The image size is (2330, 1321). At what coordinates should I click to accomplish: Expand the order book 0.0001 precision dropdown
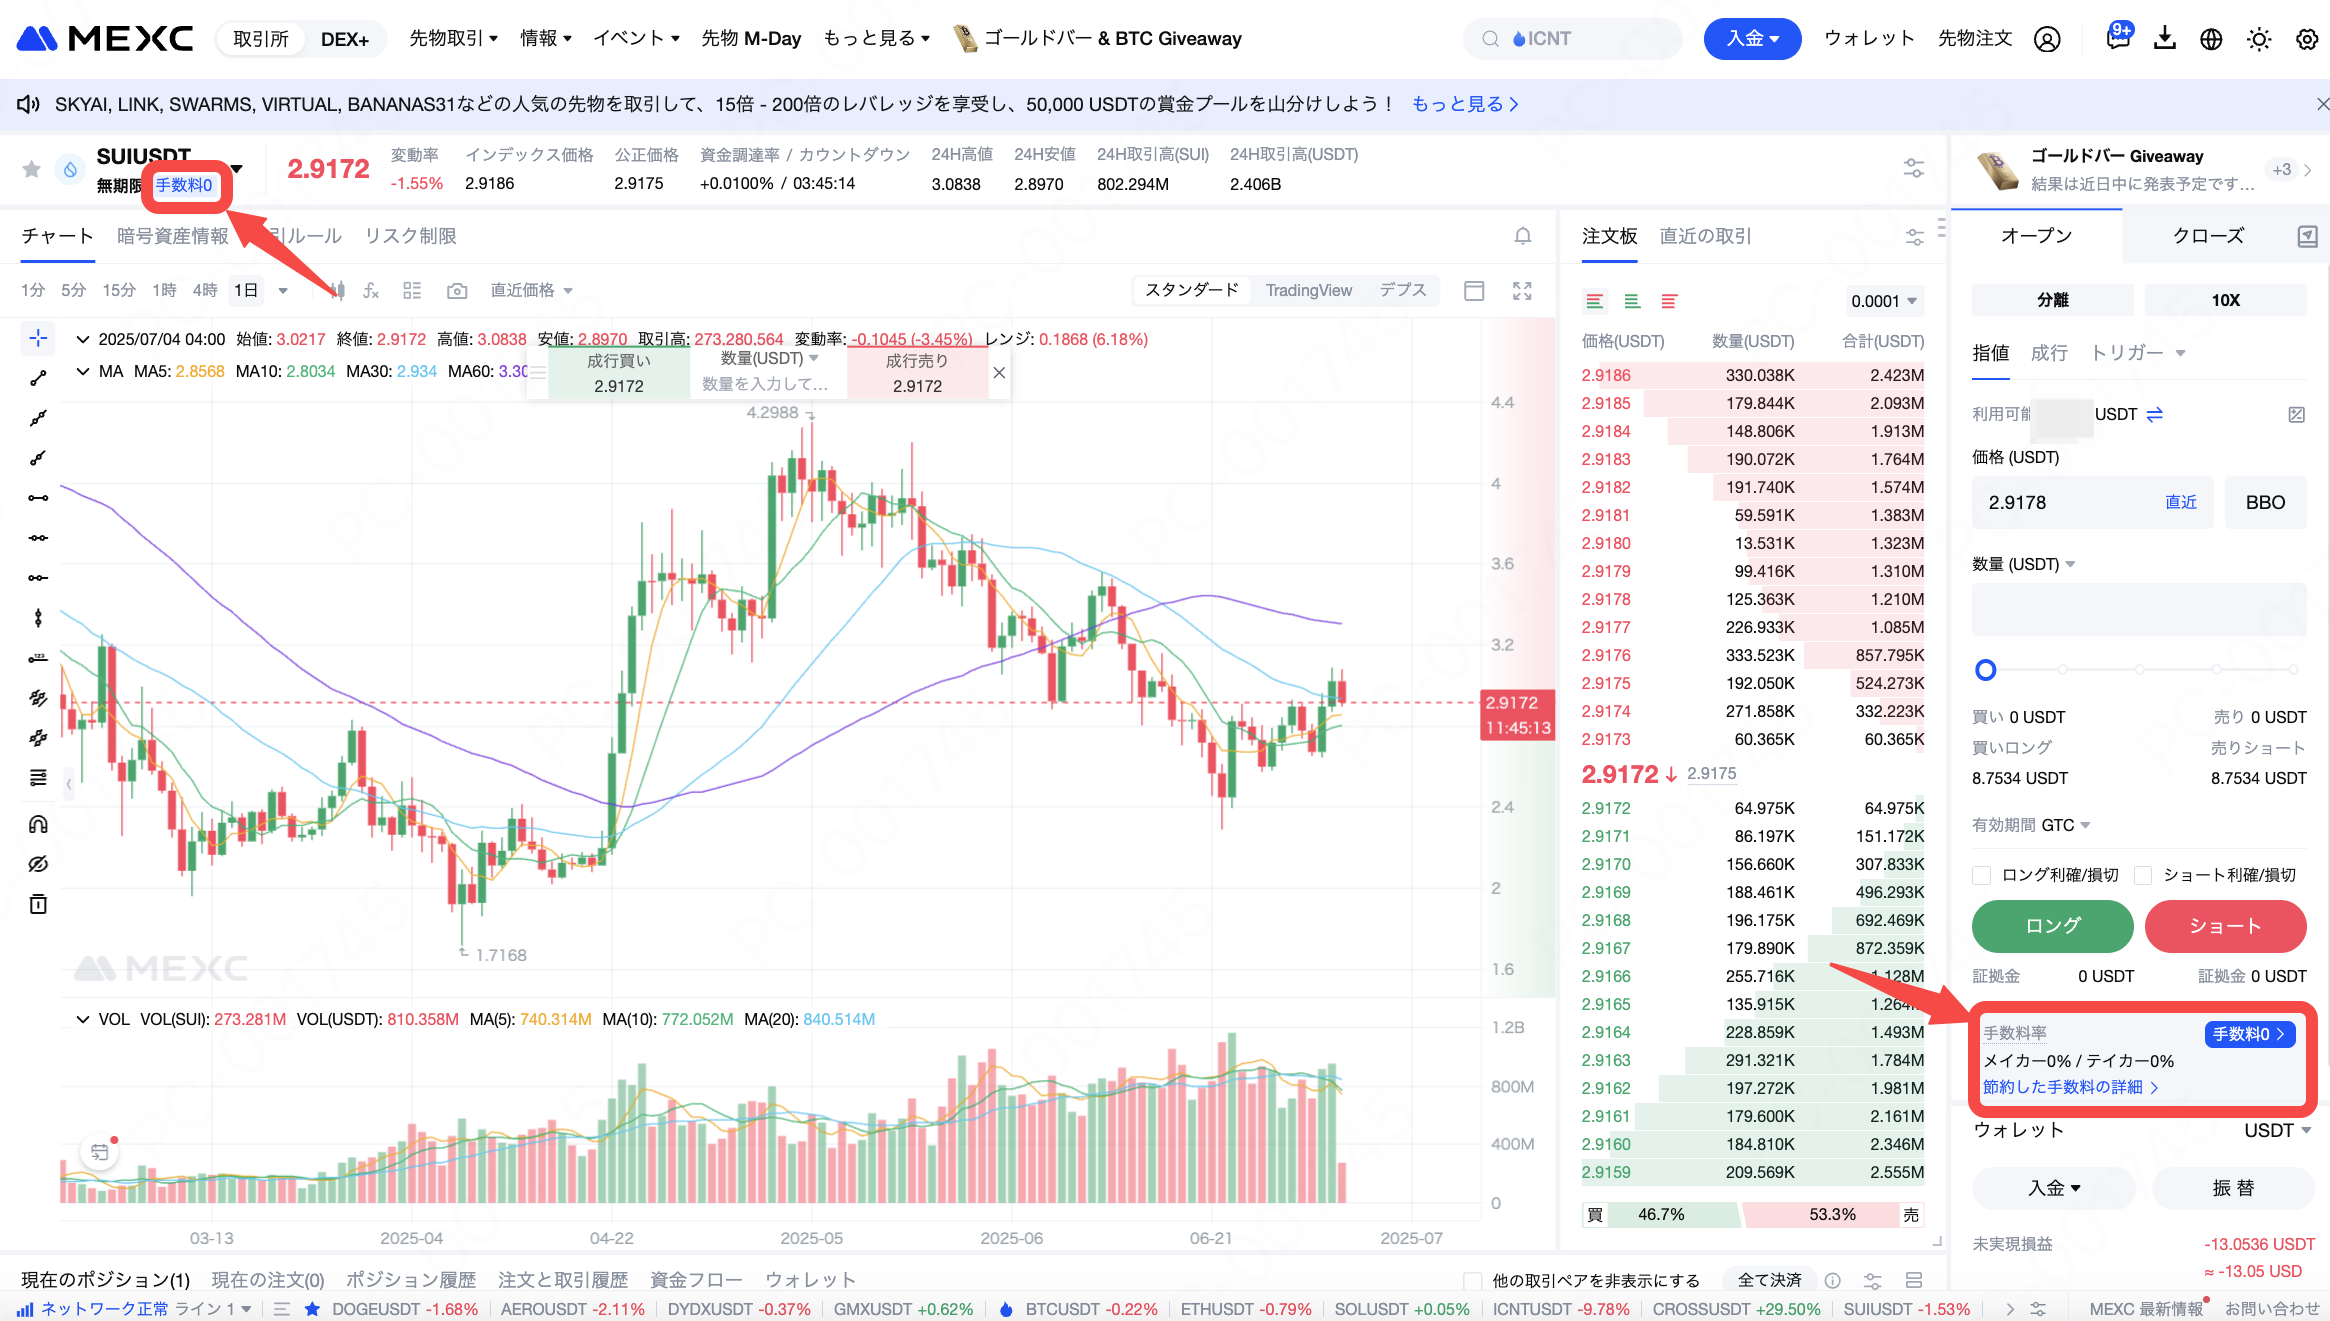point(1884,301)
